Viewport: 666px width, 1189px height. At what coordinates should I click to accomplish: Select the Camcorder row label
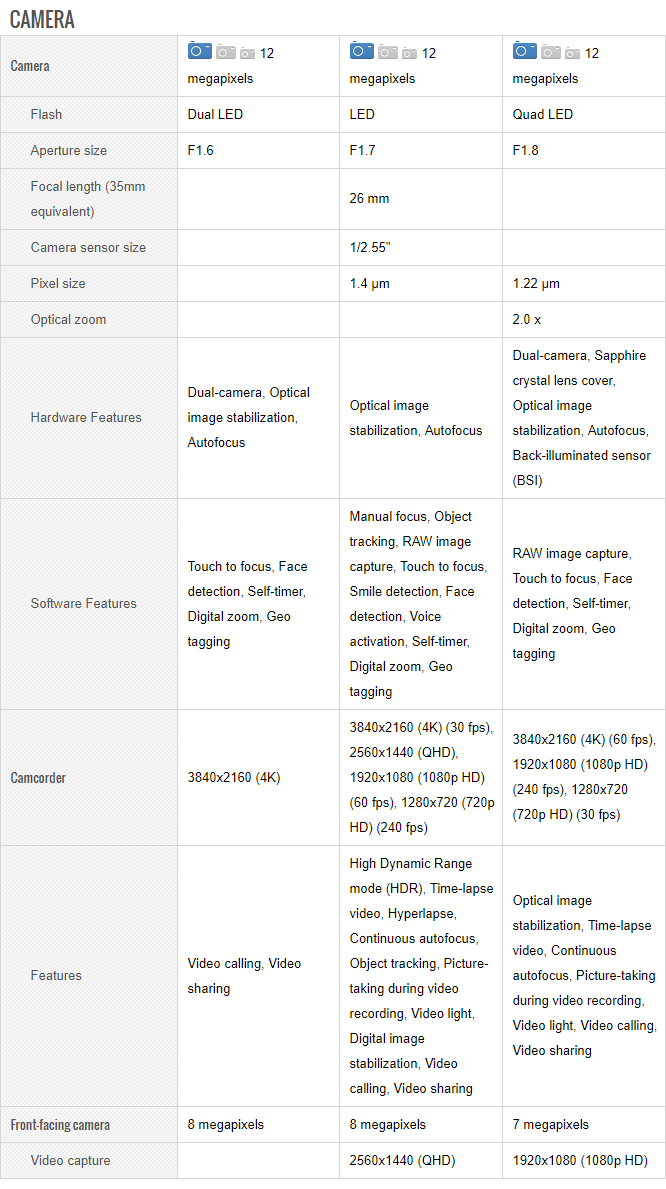coord(38,778)
